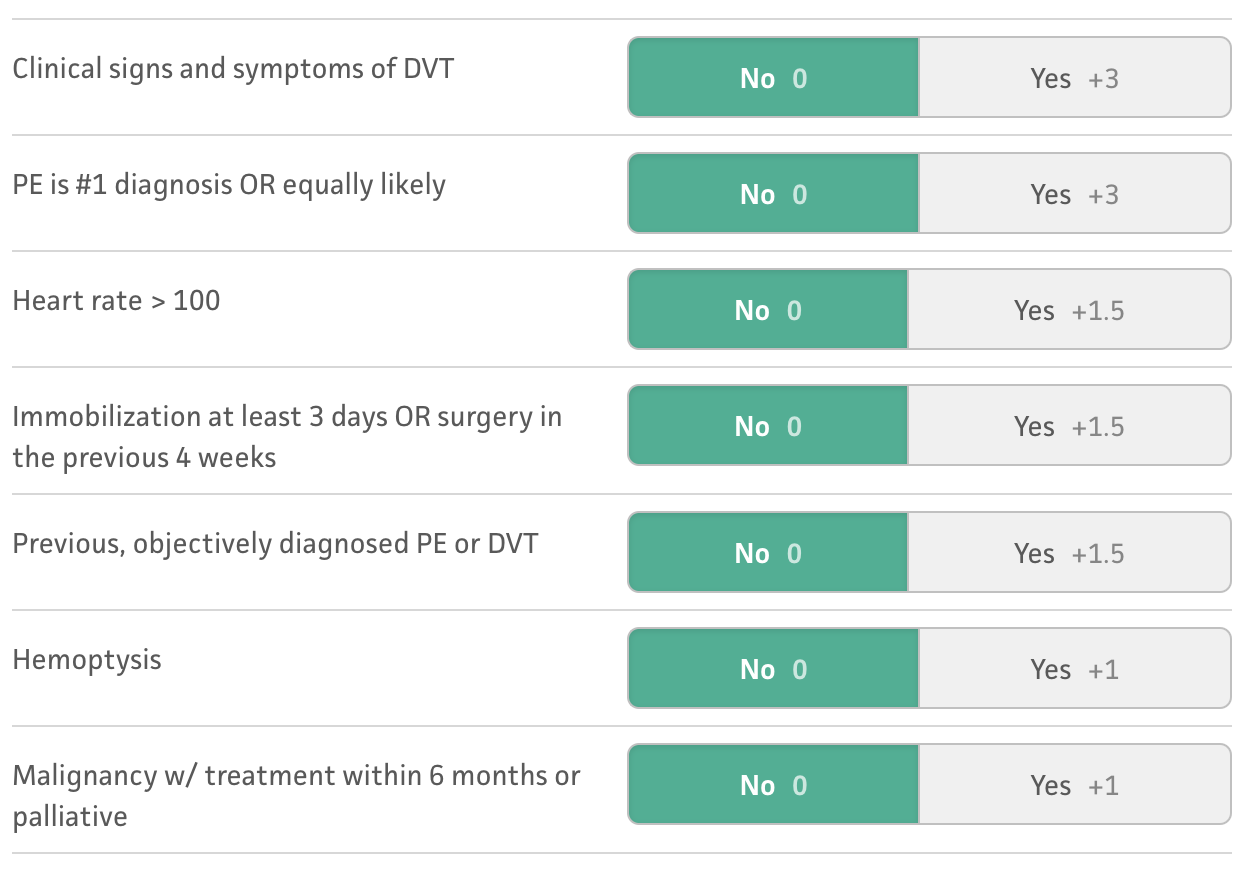Click the Malignancy w/ treatment criterion text
Viewport: 1242px width, 874px height.
tap(296, 776)
